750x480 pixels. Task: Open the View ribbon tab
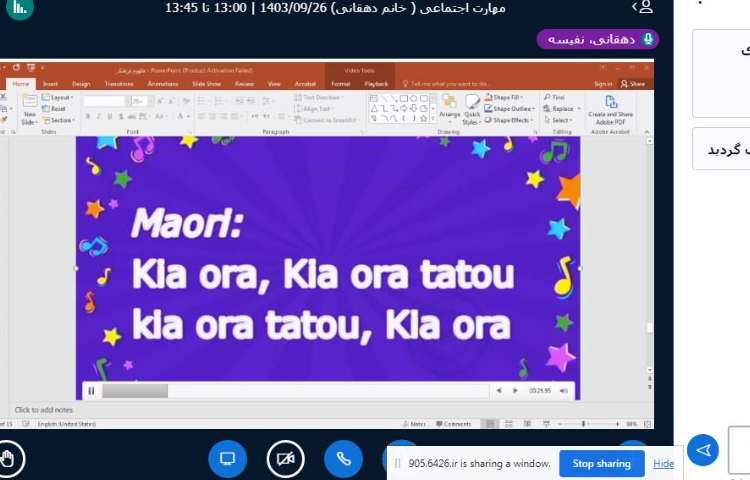(x=274, y=84)
